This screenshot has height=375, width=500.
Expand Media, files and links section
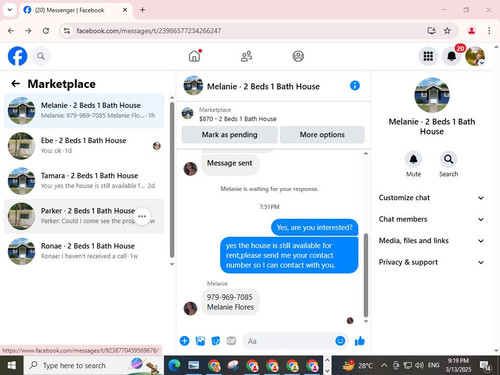coord(431,241)
